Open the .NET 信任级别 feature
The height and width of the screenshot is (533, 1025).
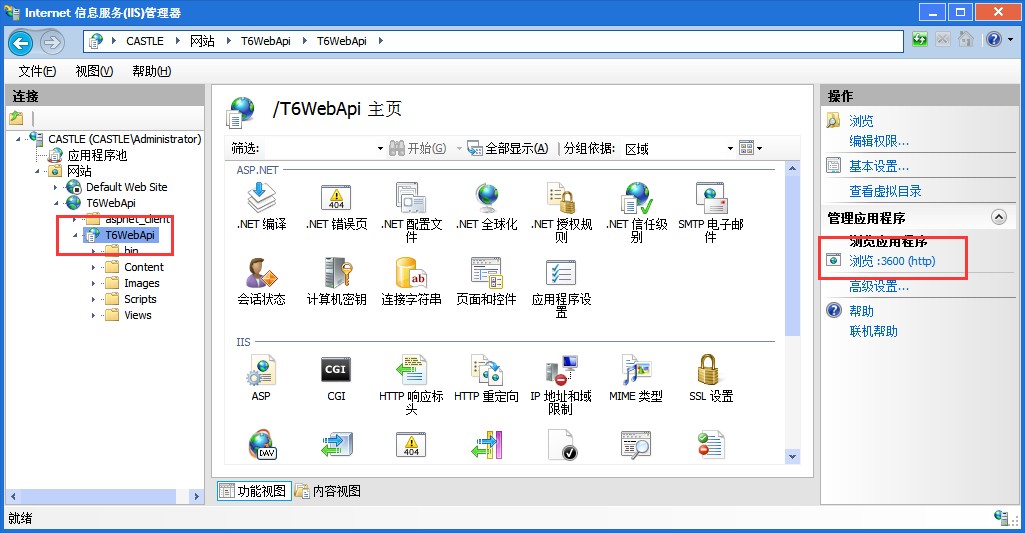(x=637, y=213)
